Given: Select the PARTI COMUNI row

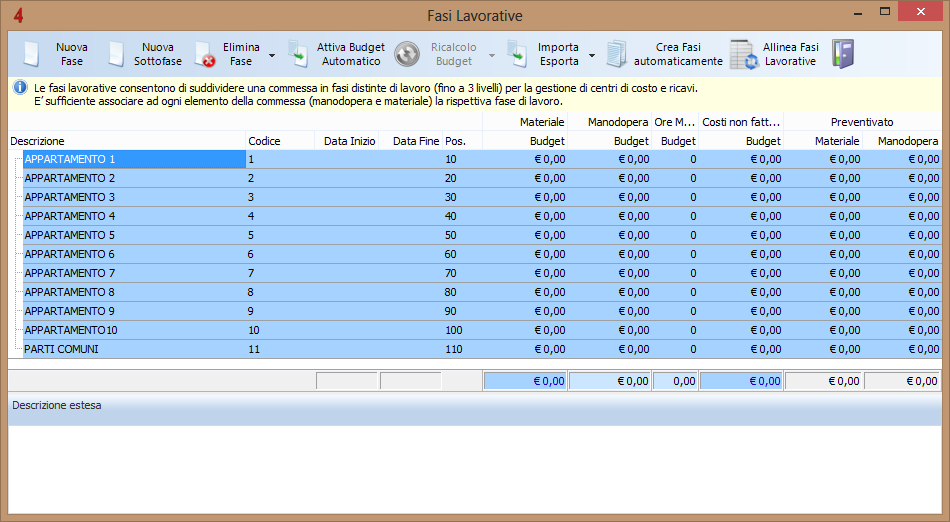Looking at the screenshot, I should tap(482, 349).
